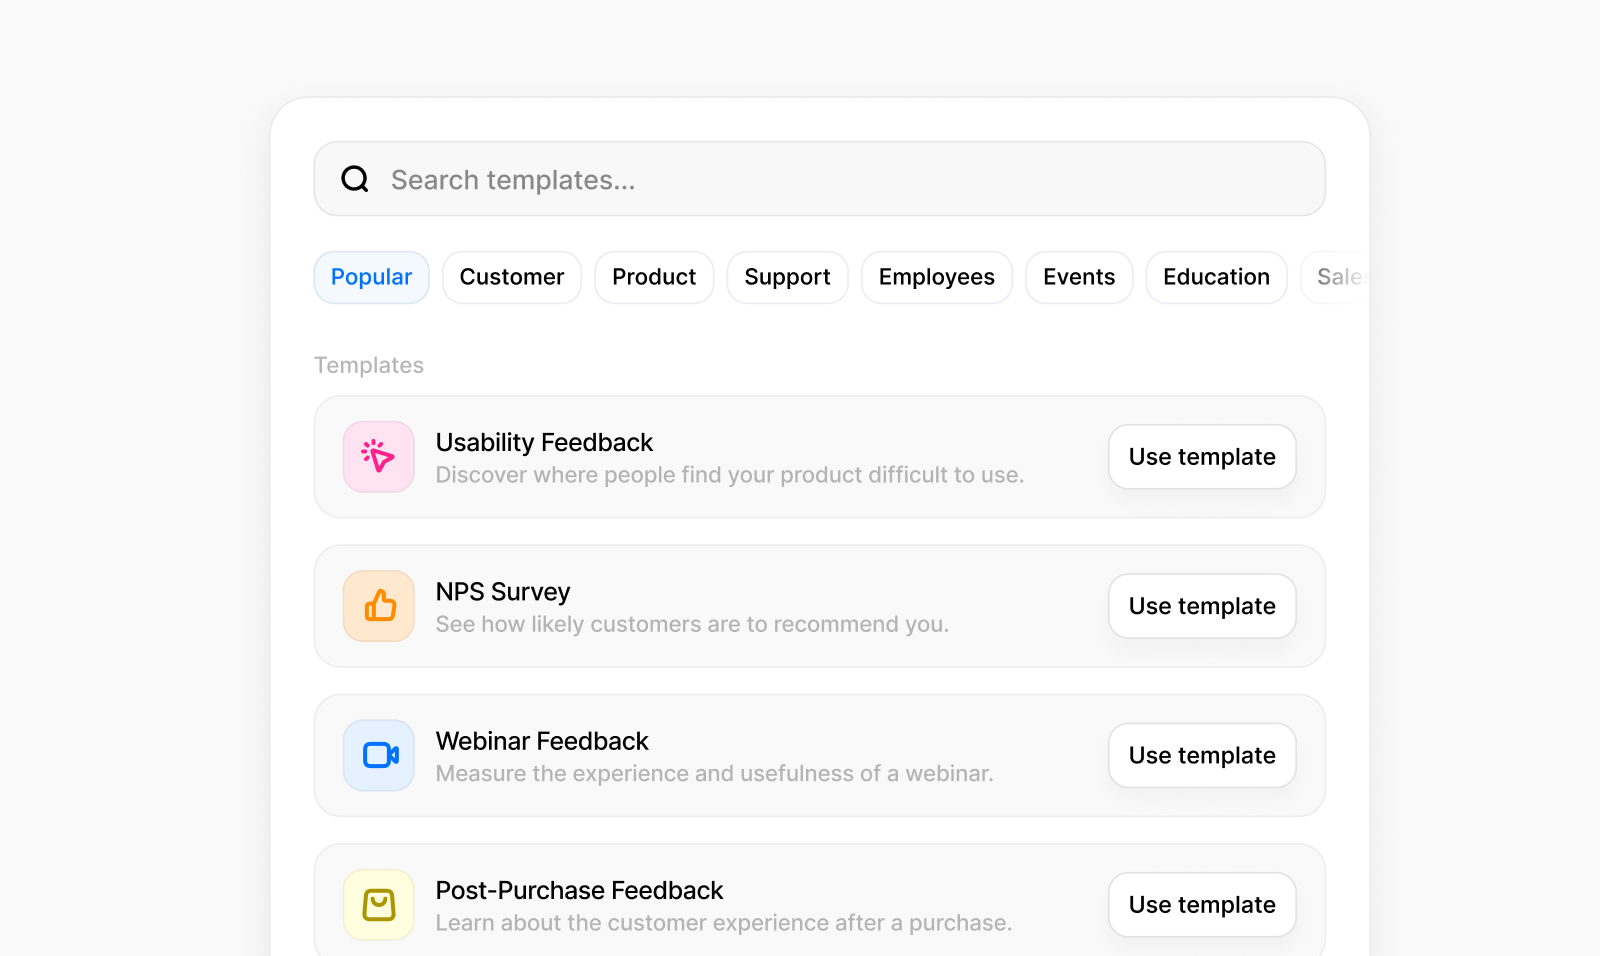Focus the Search templates input field
Viewport: 1600px width, 956px height.
coord(820,179)
